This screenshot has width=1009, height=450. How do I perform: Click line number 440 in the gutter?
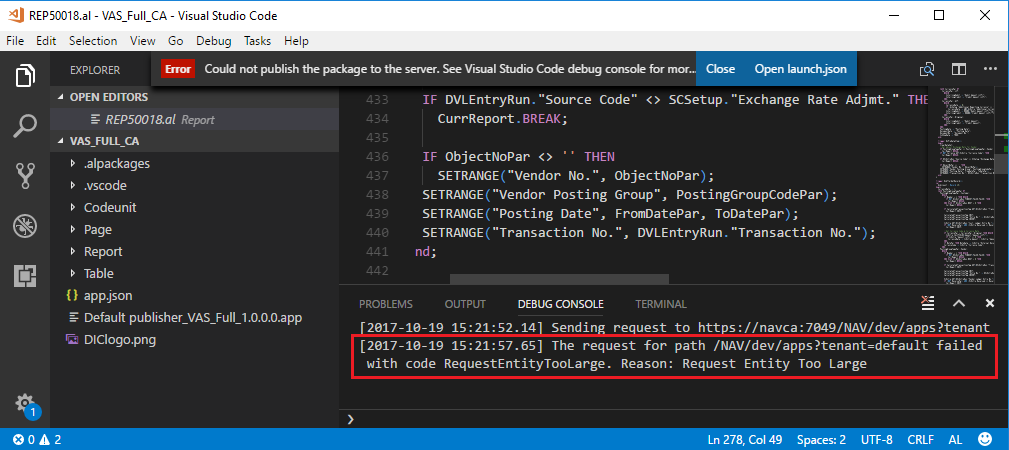[376, 232]
